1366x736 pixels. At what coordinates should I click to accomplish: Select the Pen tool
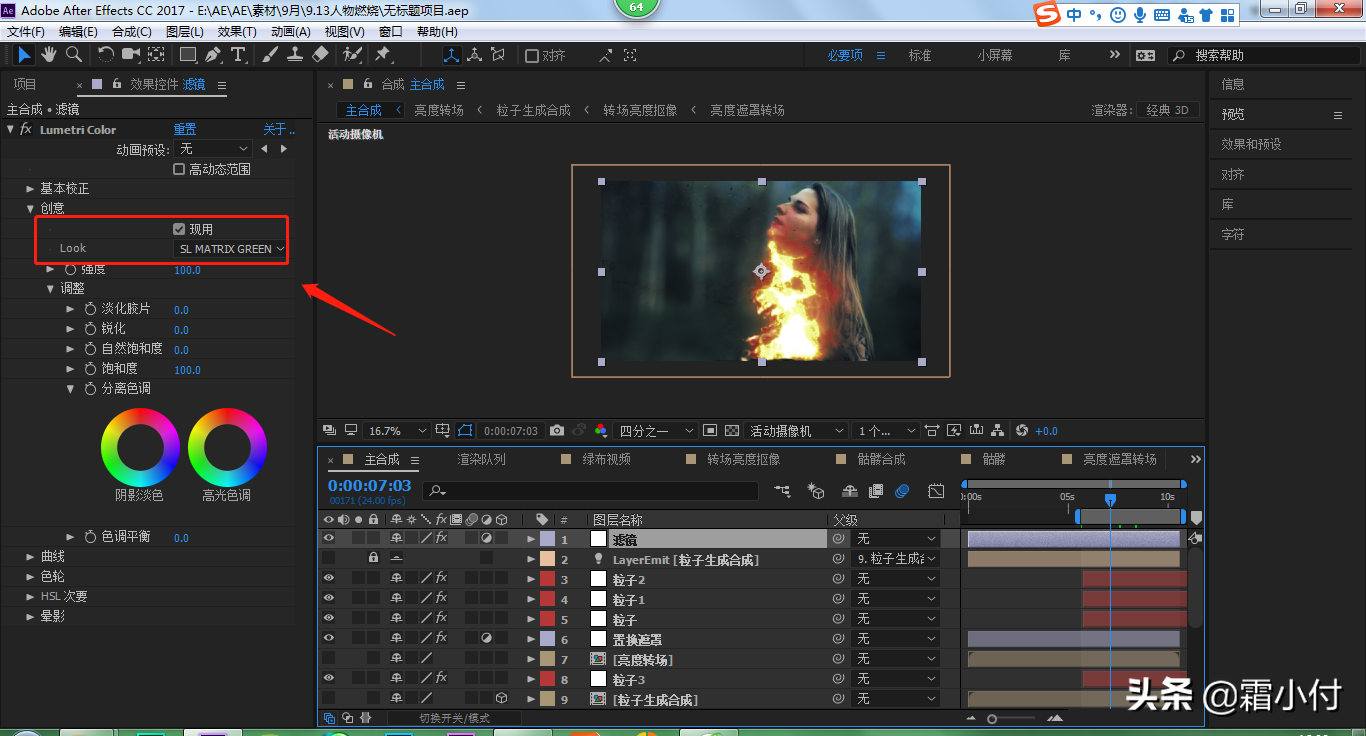213,55
